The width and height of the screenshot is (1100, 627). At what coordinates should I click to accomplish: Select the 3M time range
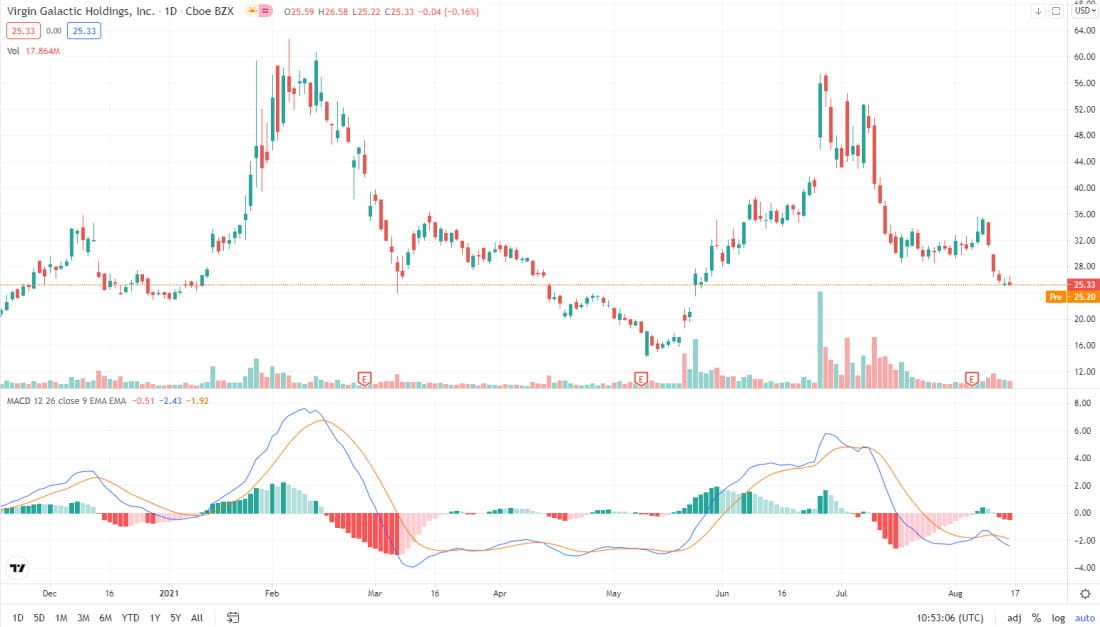pyautogui.click(x=83, y=618)
